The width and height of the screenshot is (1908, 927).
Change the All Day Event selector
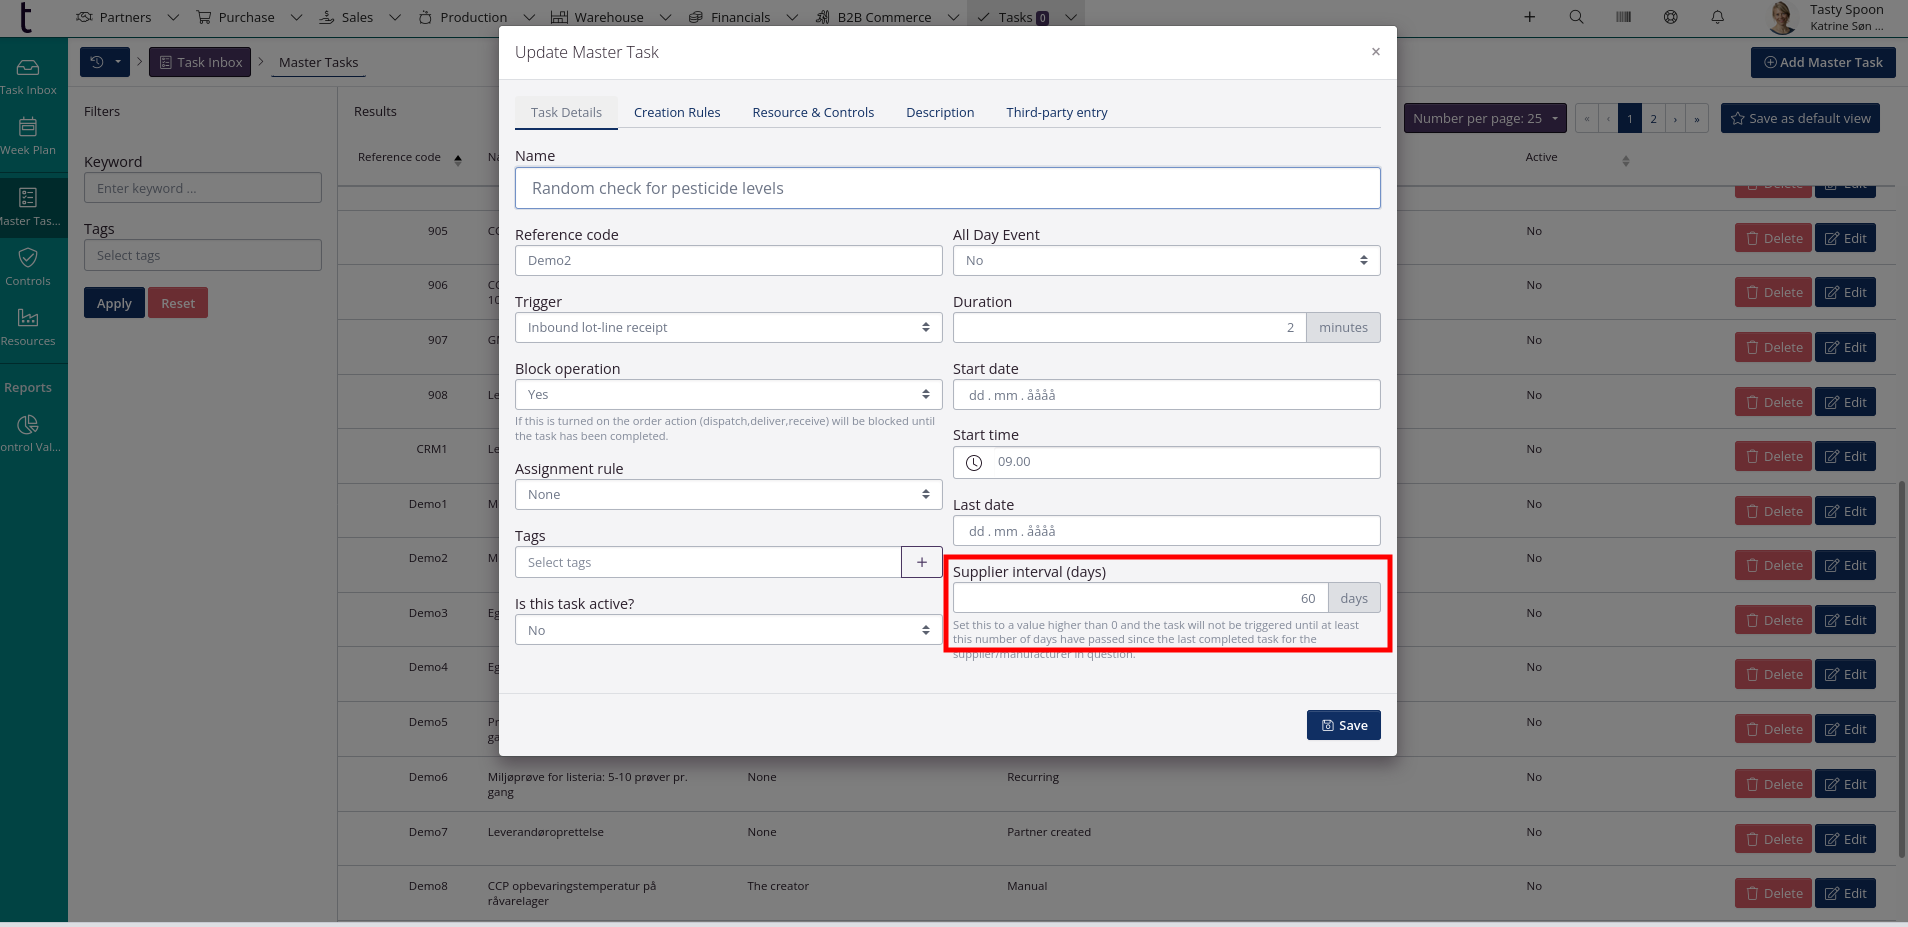(1166, 260)
